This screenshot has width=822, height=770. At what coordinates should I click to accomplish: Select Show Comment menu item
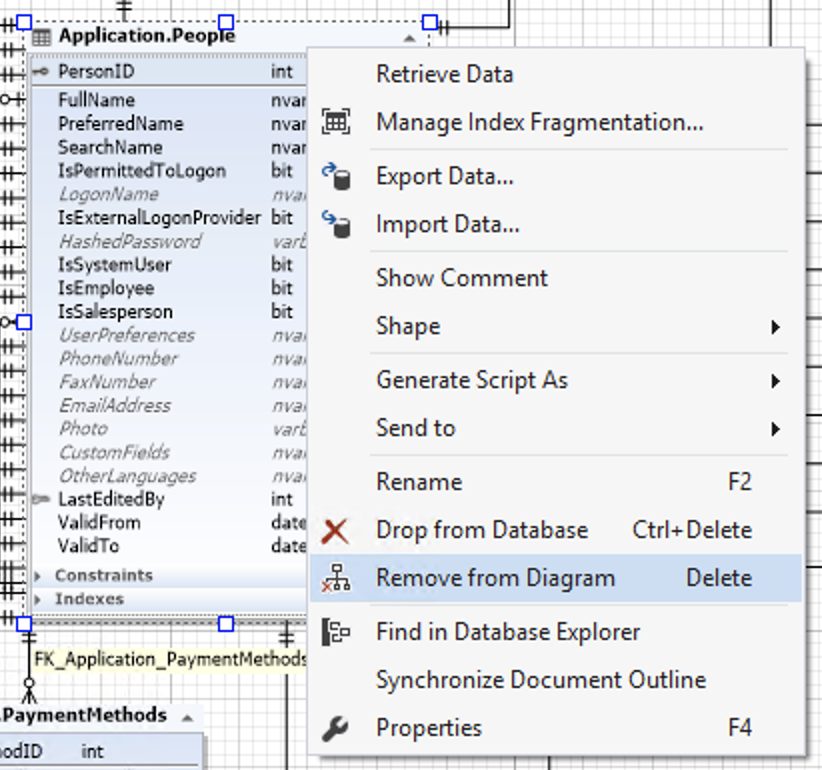(556, 278)
